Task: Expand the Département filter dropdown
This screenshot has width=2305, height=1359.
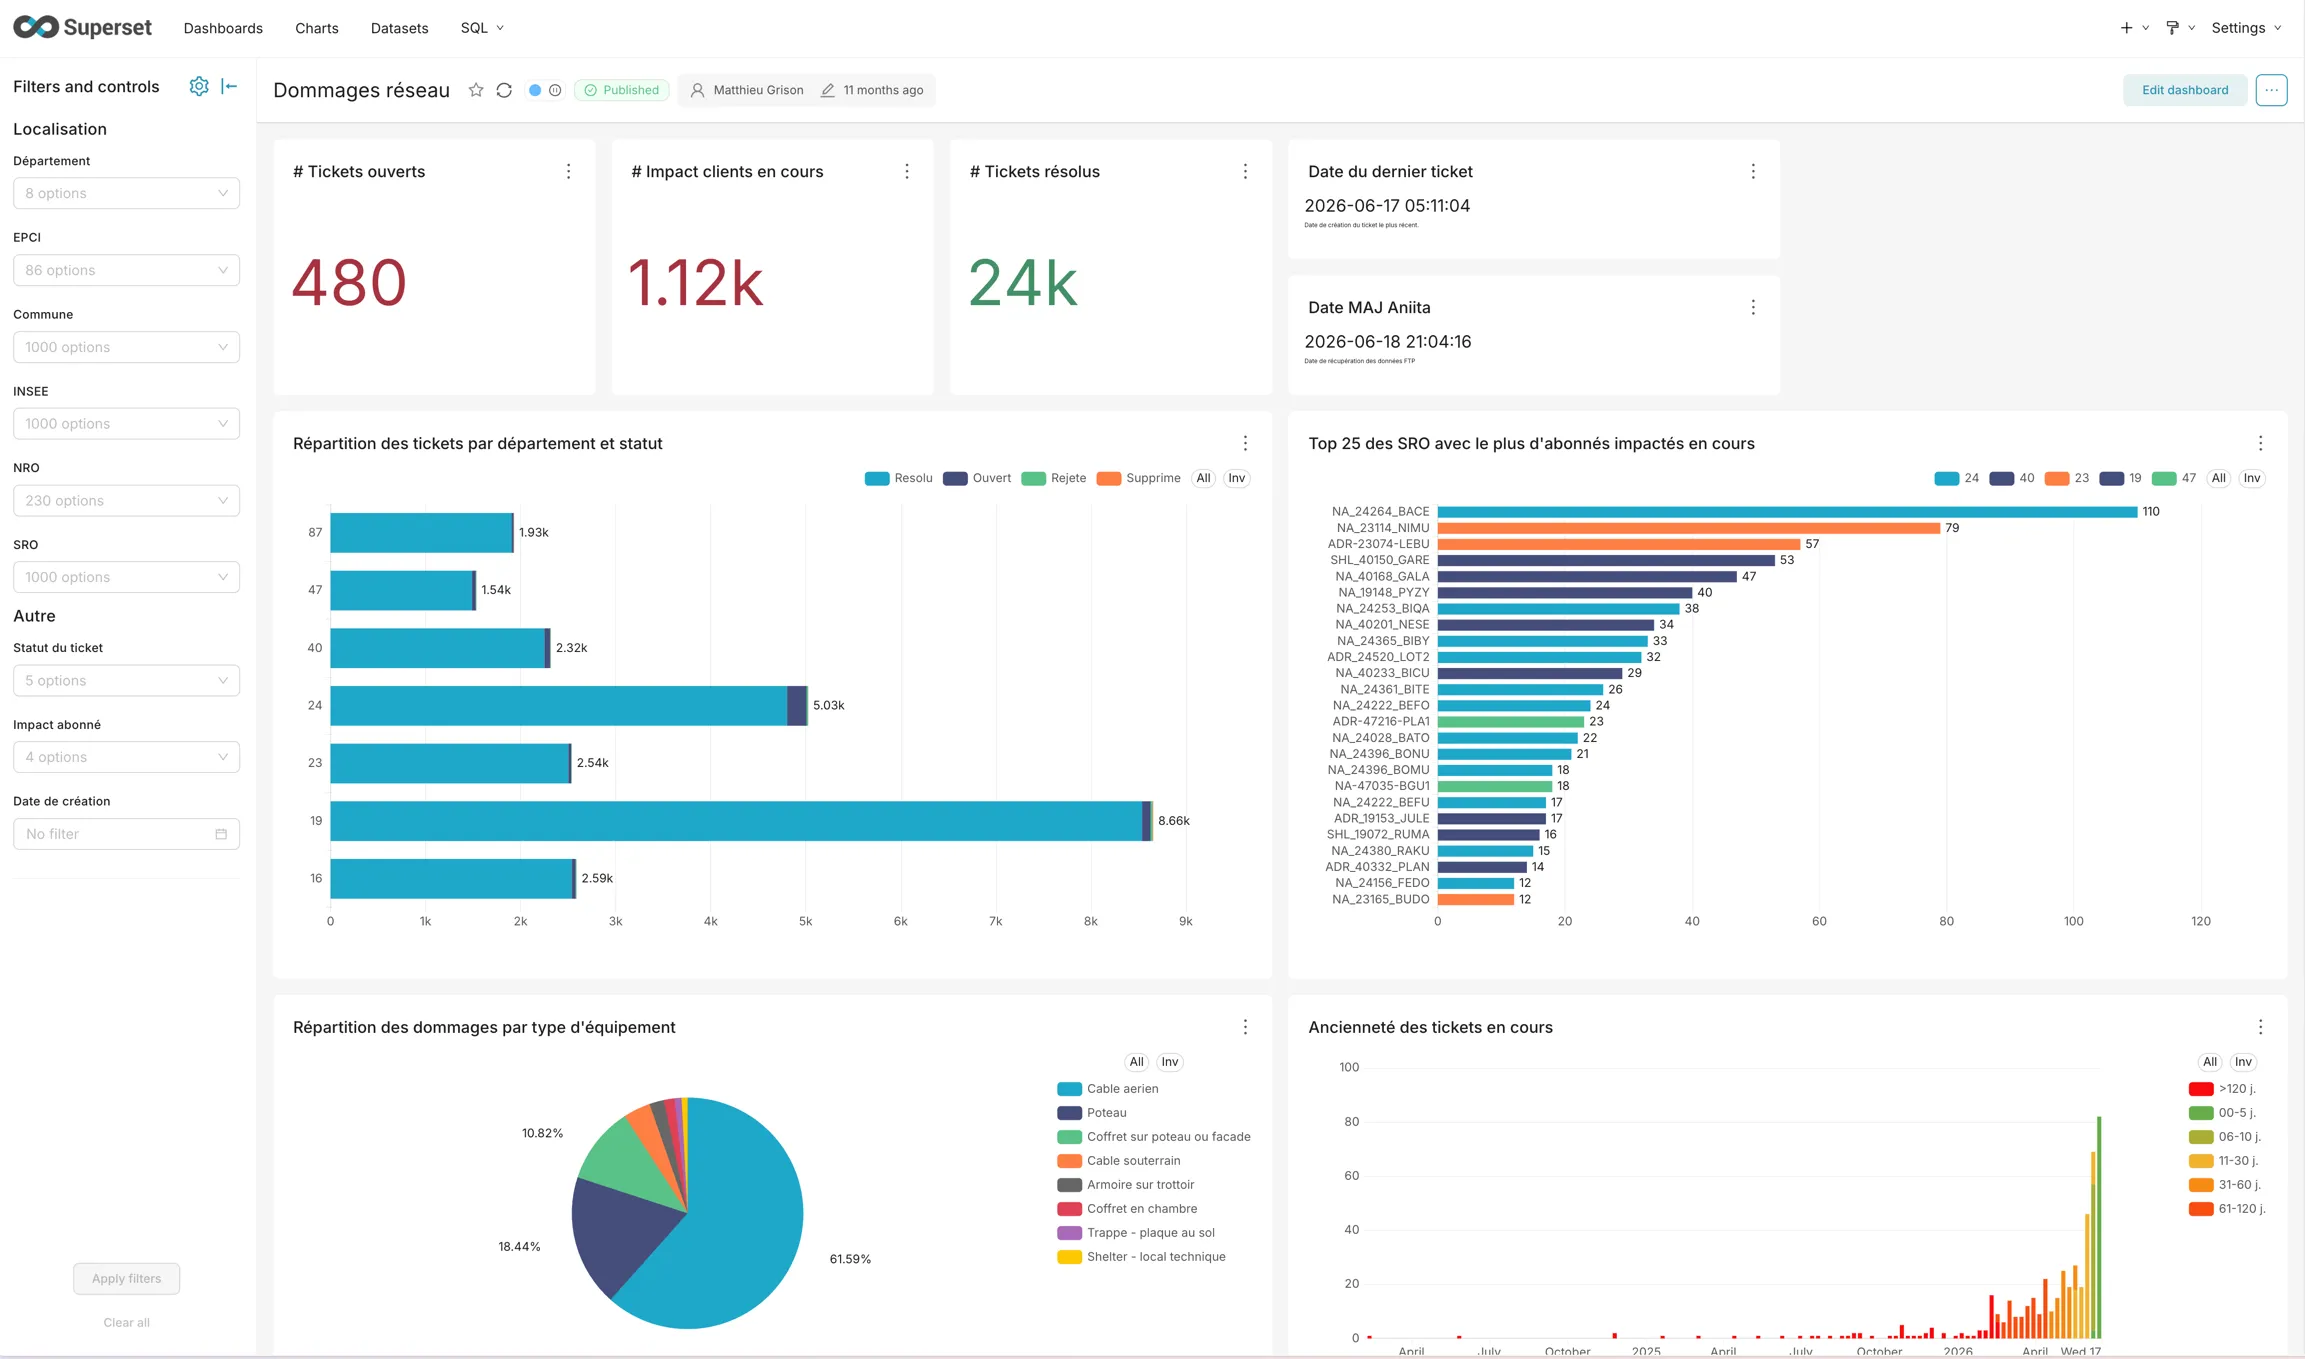Action: [x=126, y=193]
